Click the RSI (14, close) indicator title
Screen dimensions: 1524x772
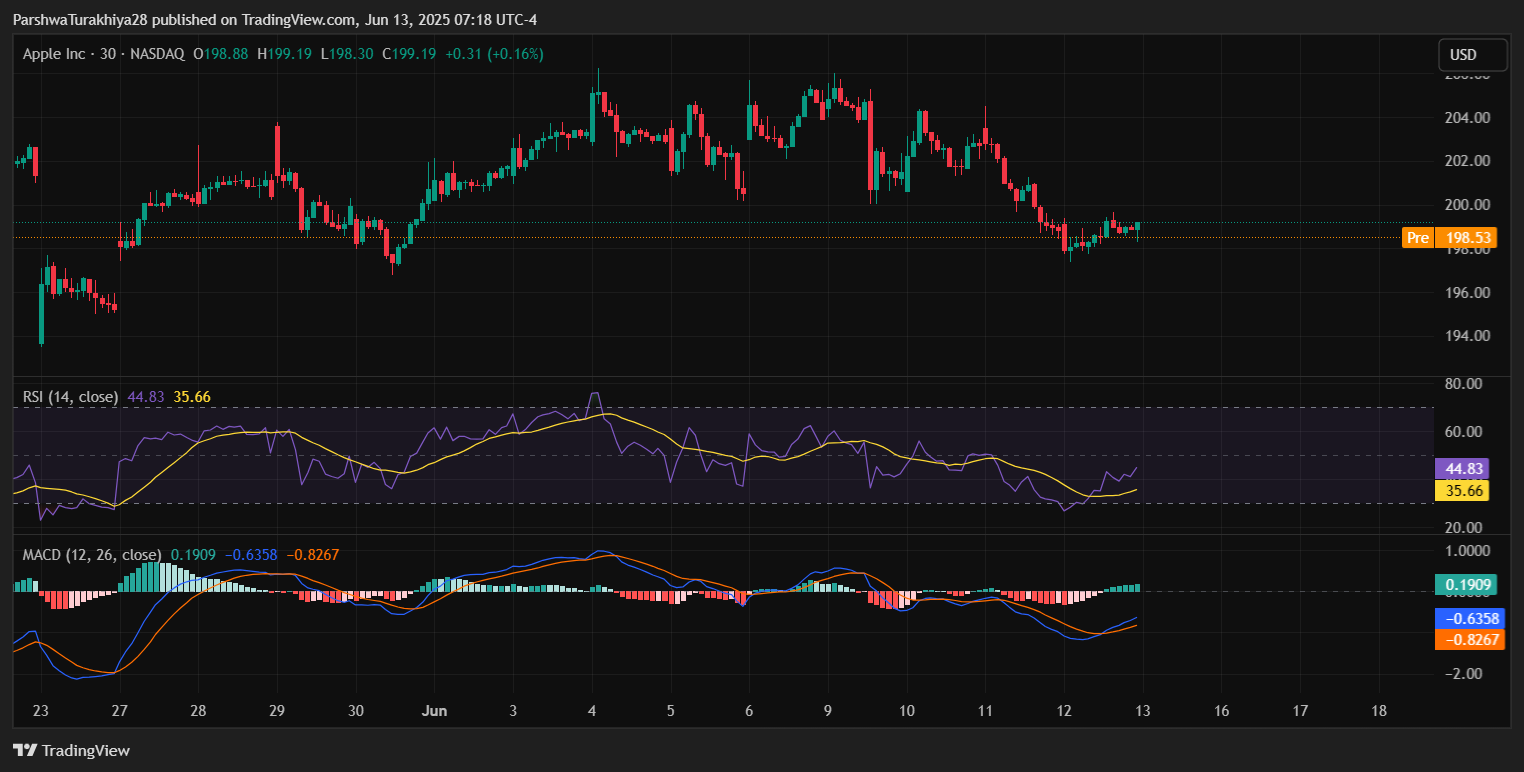point(70,397)
